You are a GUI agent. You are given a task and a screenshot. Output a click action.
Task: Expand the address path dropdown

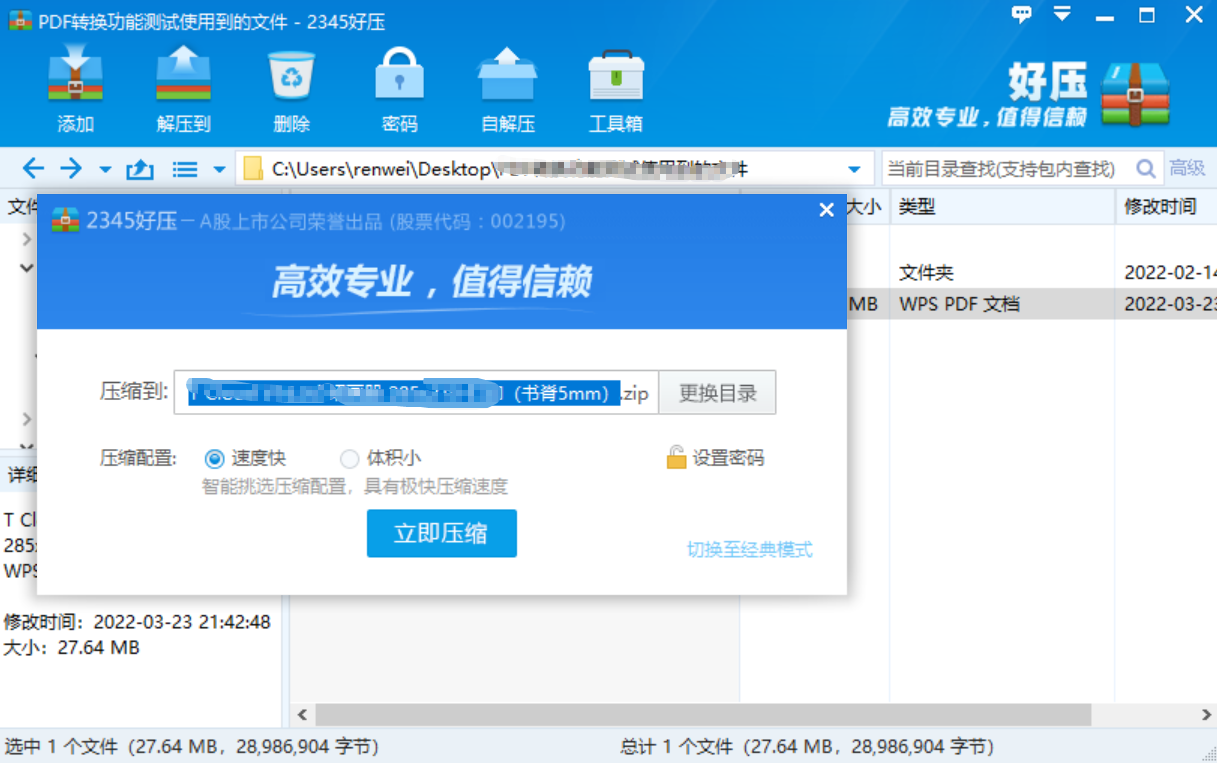854,169
